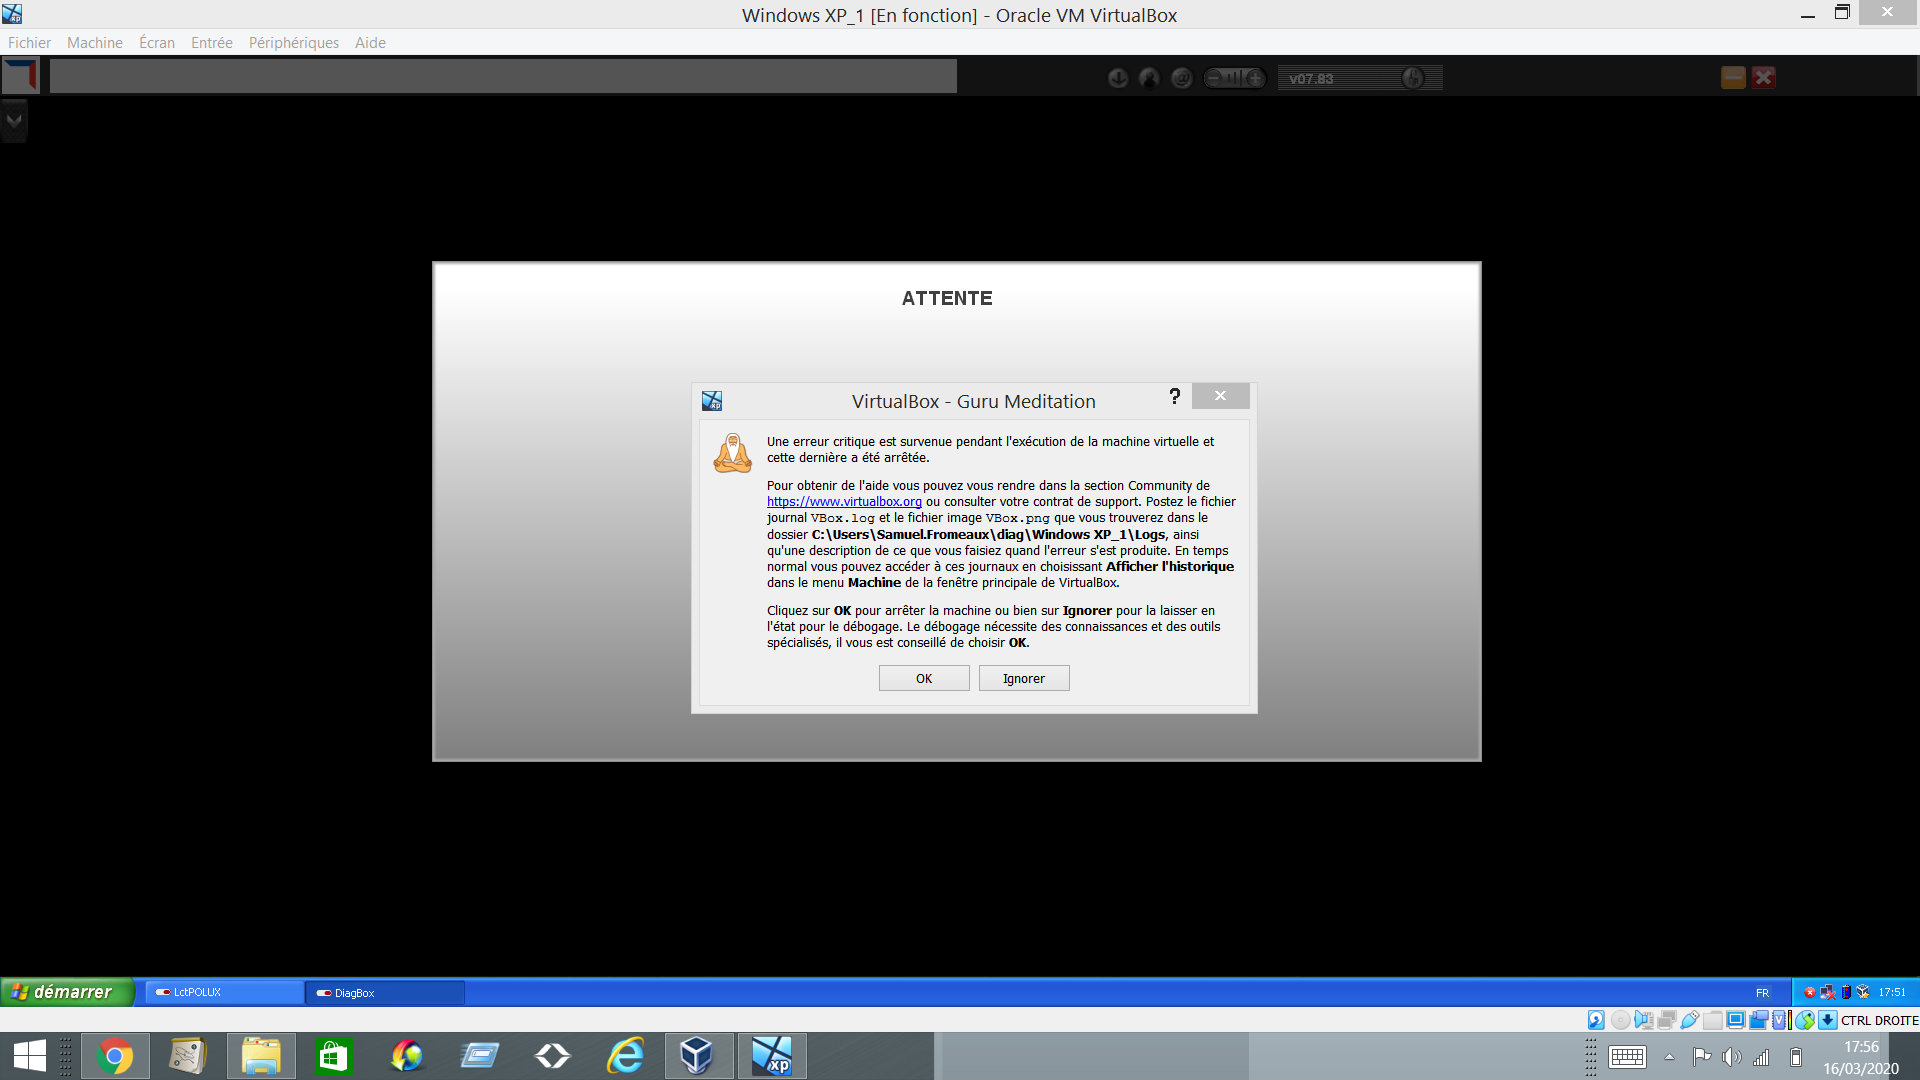This screenshot has height=1080, width=1920.
Task: Open the Aide menu
Action: (370, 42)
